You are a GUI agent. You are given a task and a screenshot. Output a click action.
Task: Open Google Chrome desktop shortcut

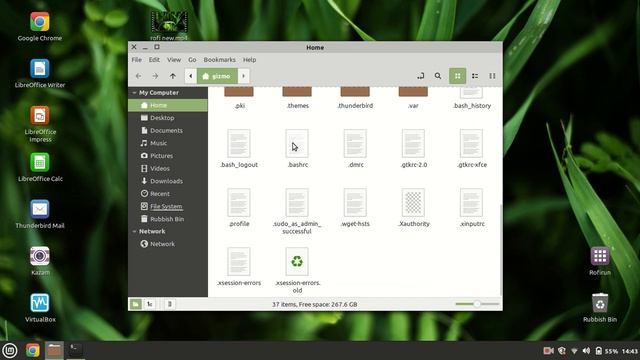[x=40, y=27]
